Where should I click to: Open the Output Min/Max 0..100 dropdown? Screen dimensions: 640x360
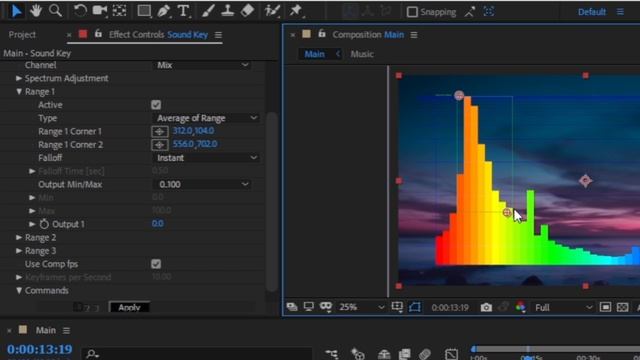point(203,184)
